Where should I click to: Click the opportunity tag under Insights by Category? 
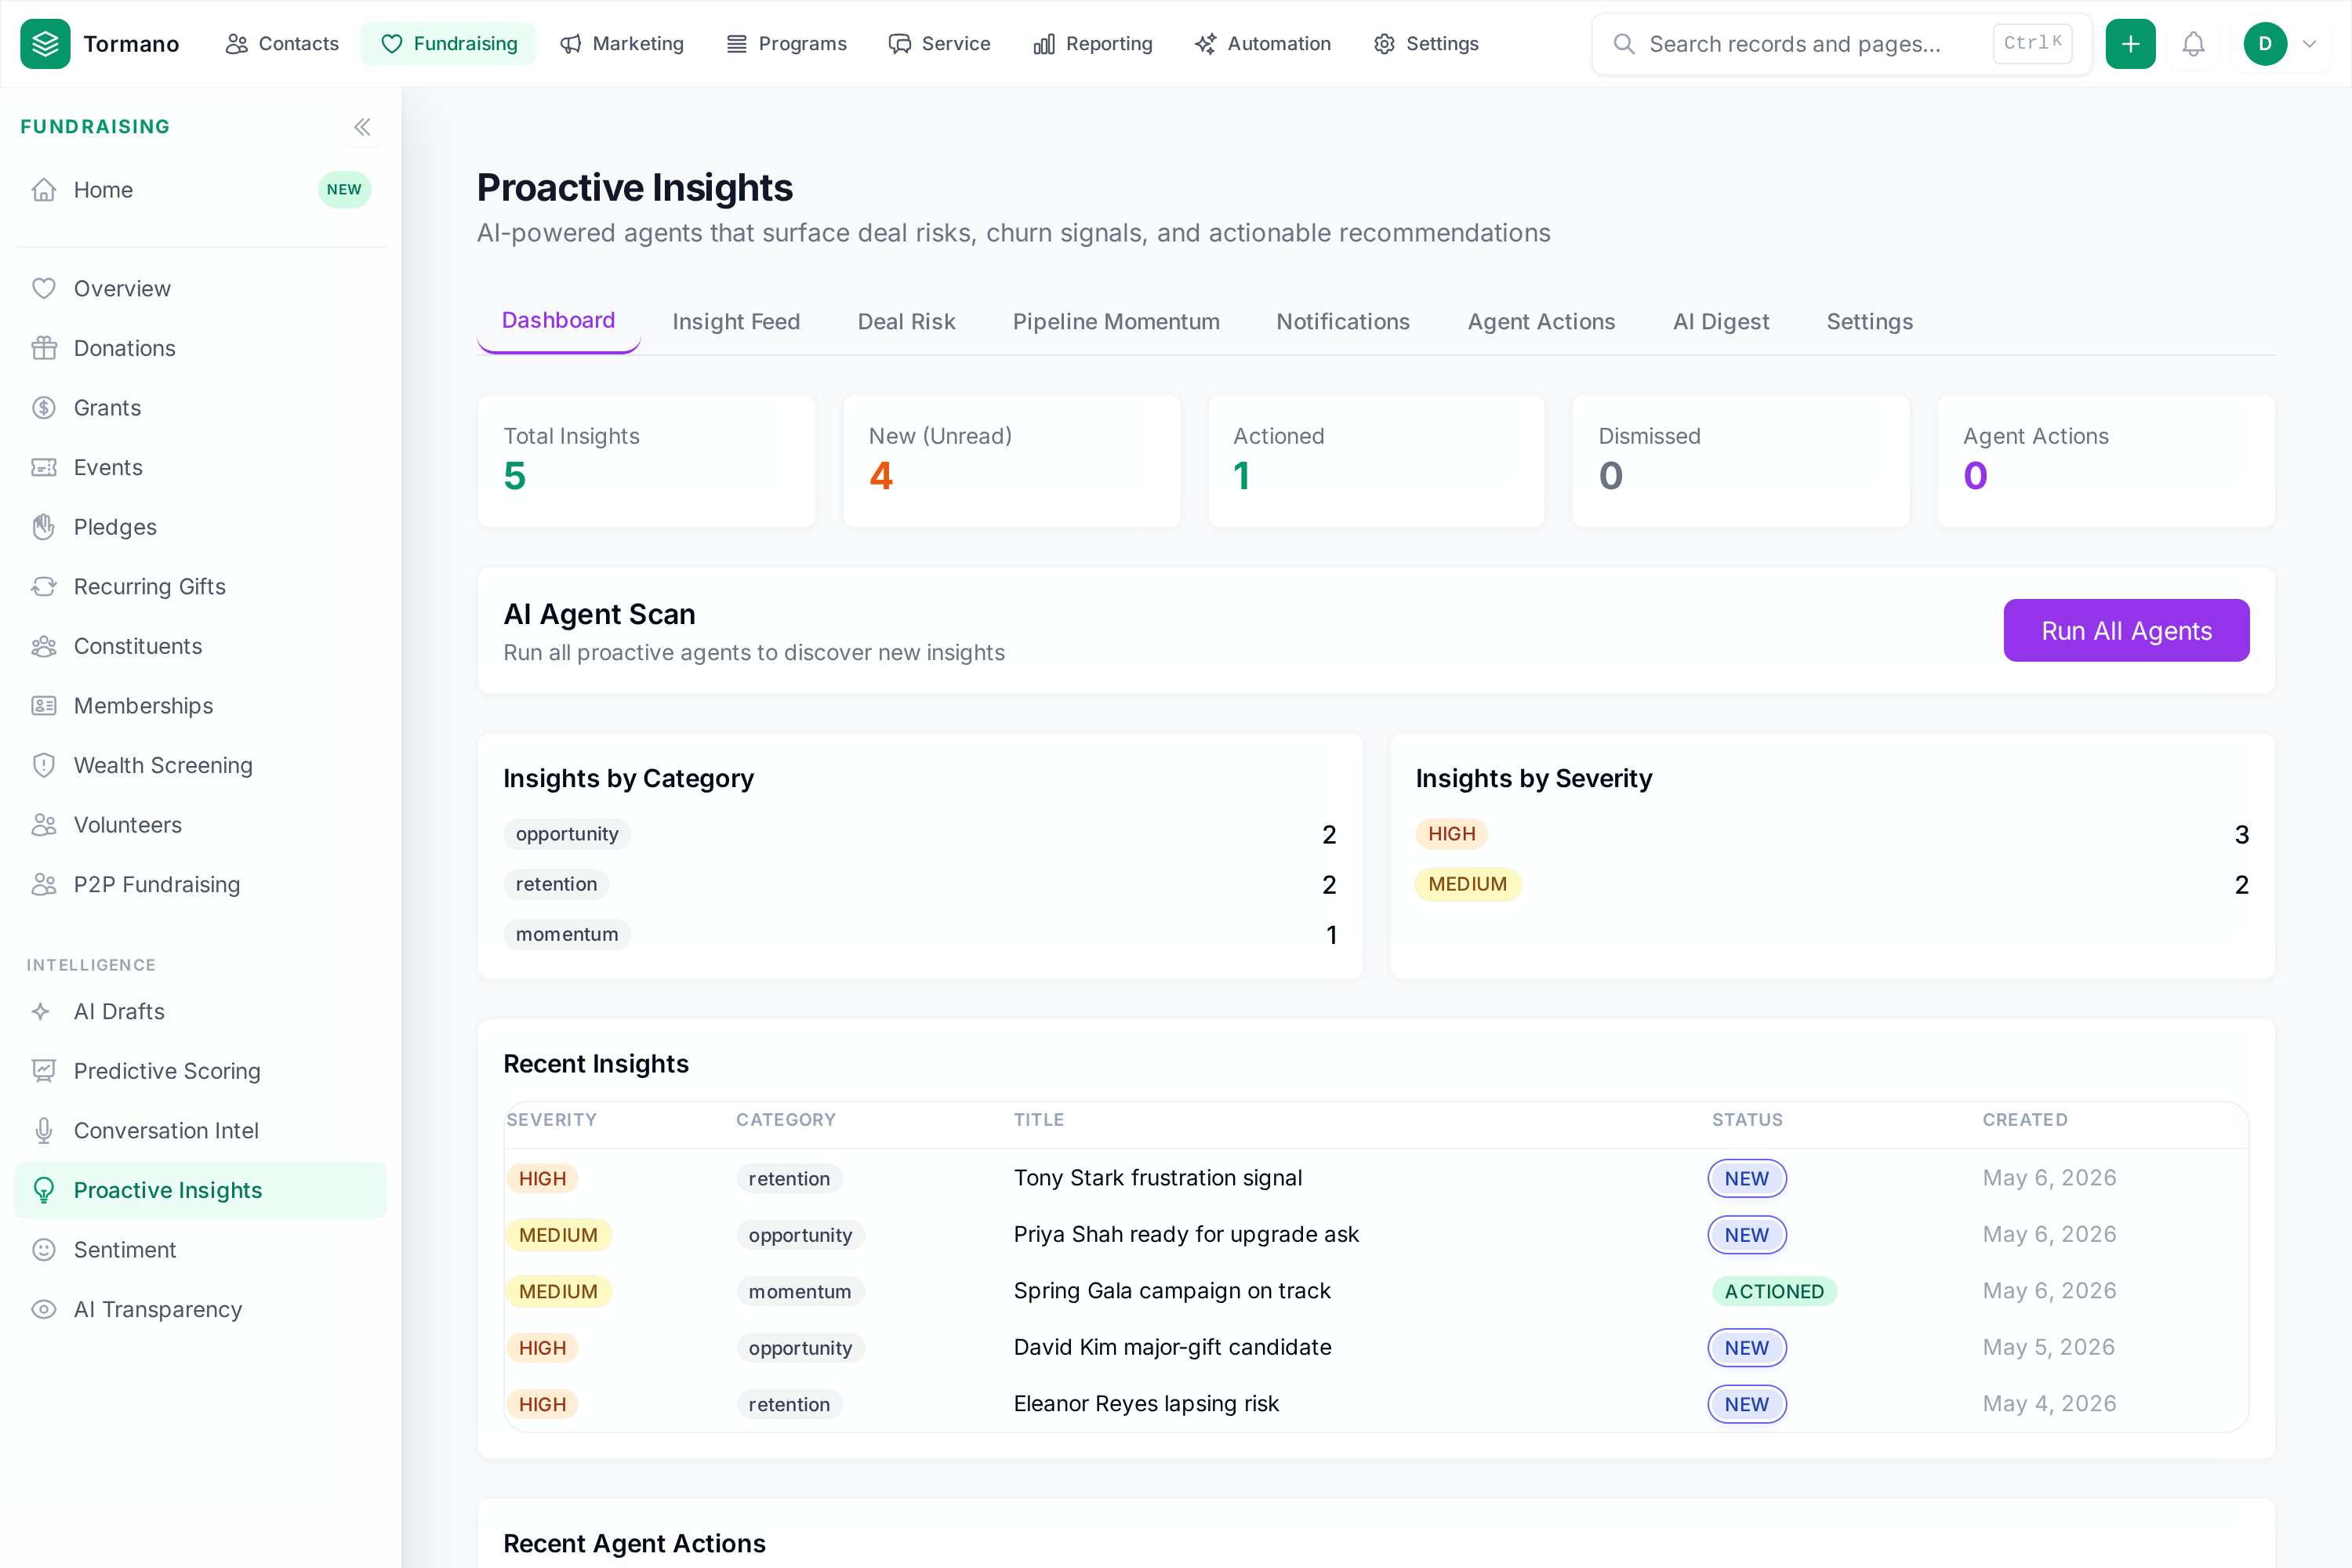(x=567, y=834)
